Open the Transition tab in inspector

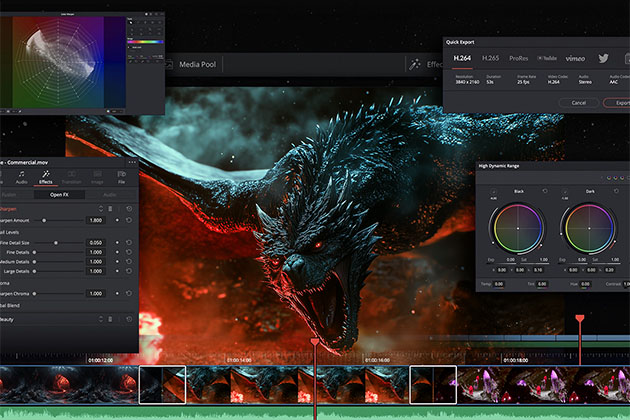coord(72,177)
